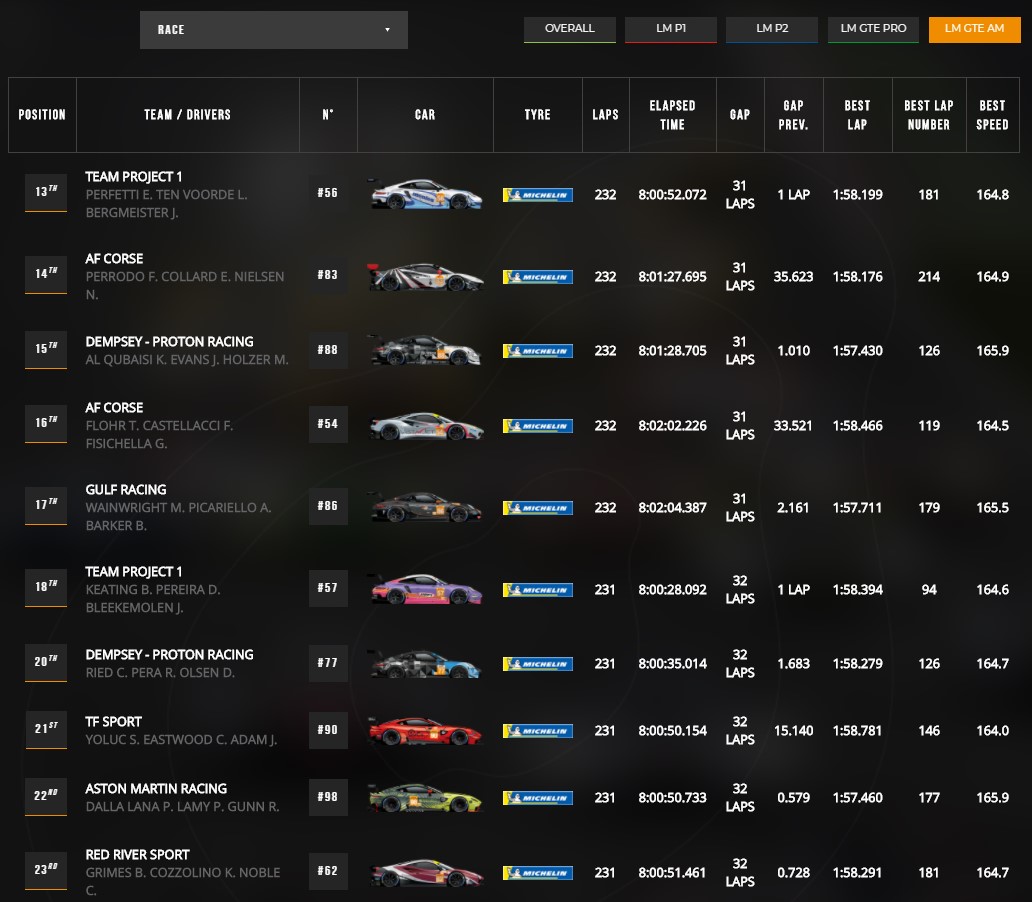Click the Gulf Racing #86 car image
Screen dimensions: 1032x902
[426, 507]
